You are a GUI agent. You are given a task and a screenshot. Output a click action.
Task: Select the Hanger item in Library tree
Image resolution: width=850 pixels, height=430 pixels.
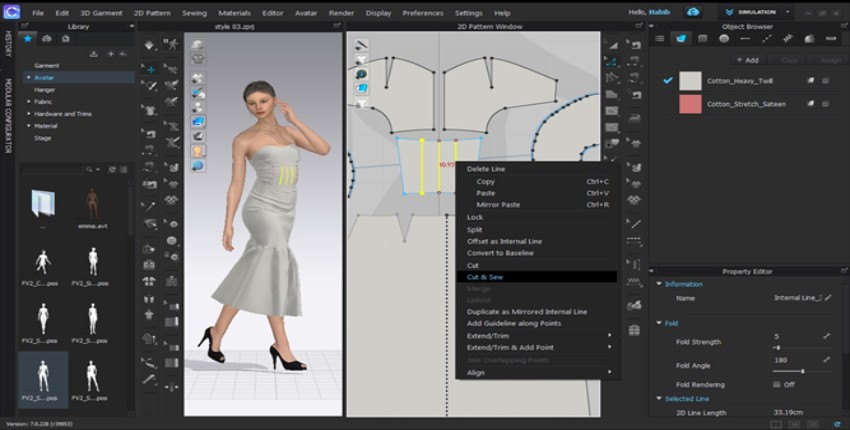pos(44,90)
